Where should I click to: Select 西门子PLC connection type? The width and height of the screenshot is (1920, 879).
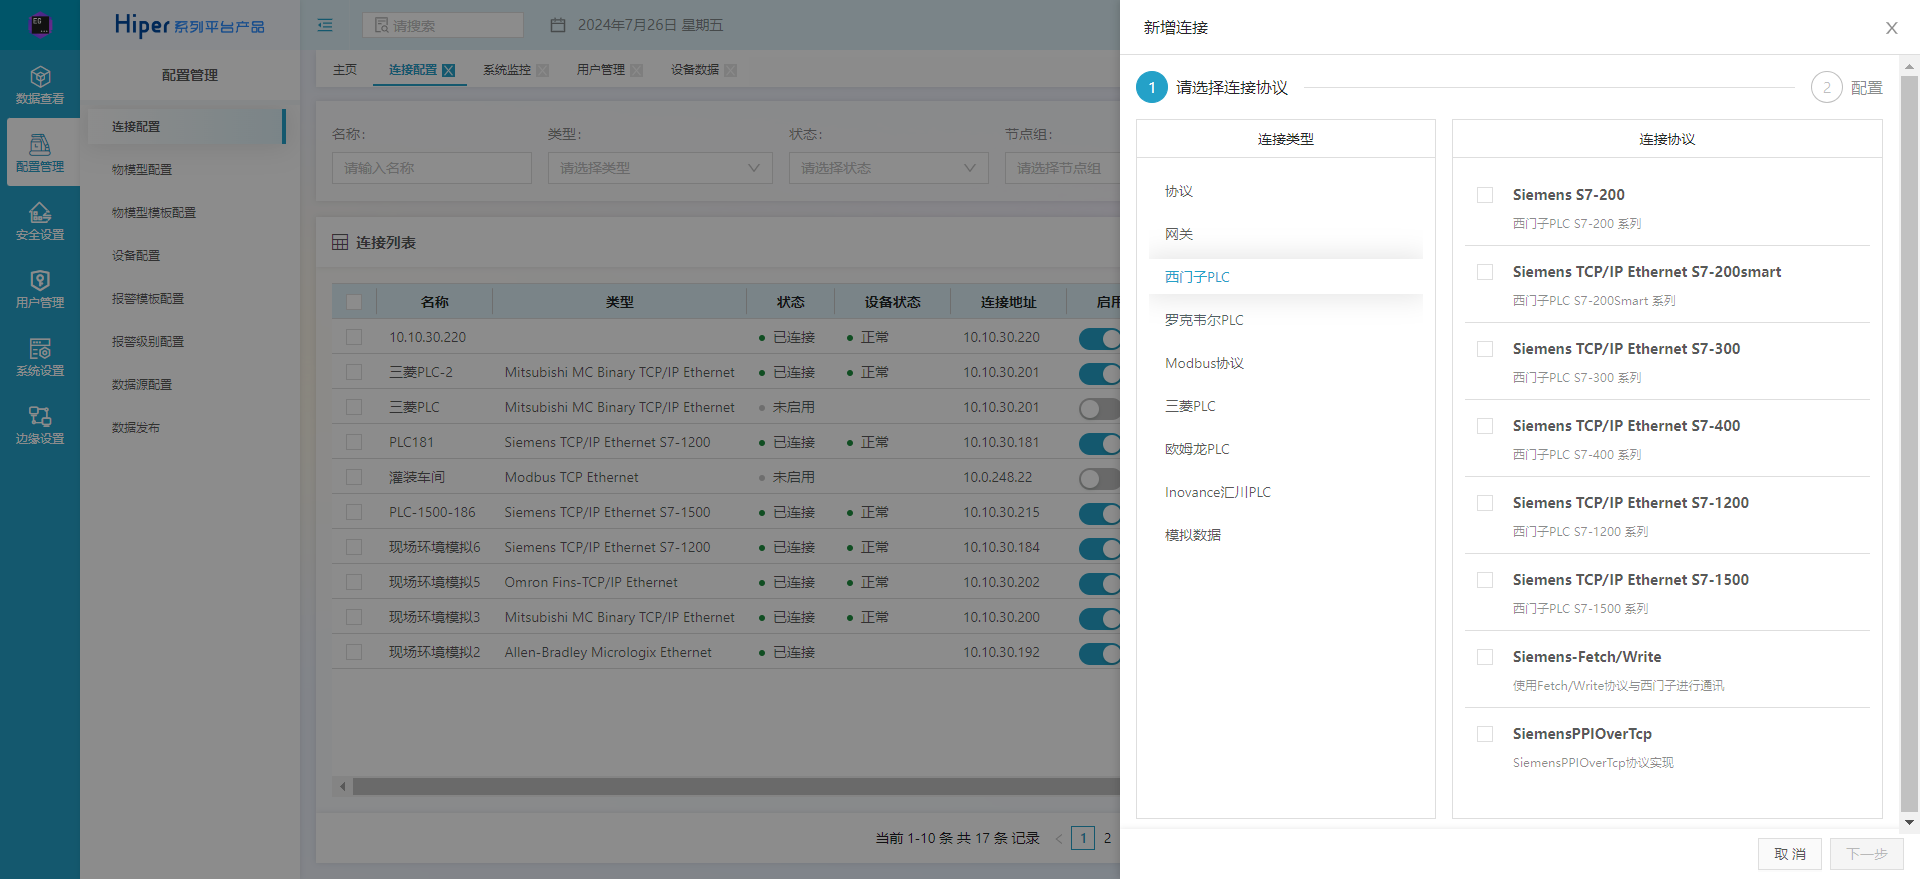click(x=1286, y=277)
